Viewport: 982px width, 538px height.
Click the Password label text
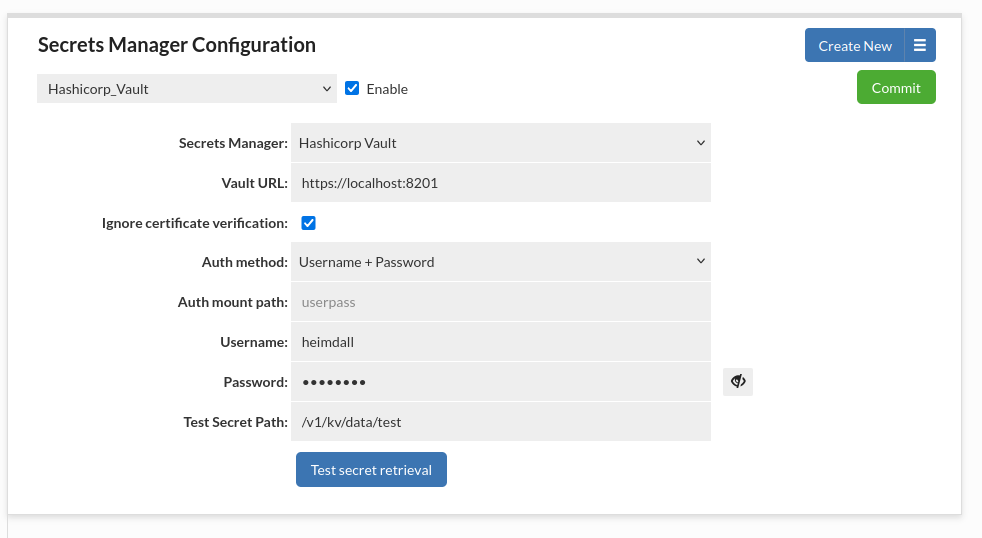pos(255,382)
